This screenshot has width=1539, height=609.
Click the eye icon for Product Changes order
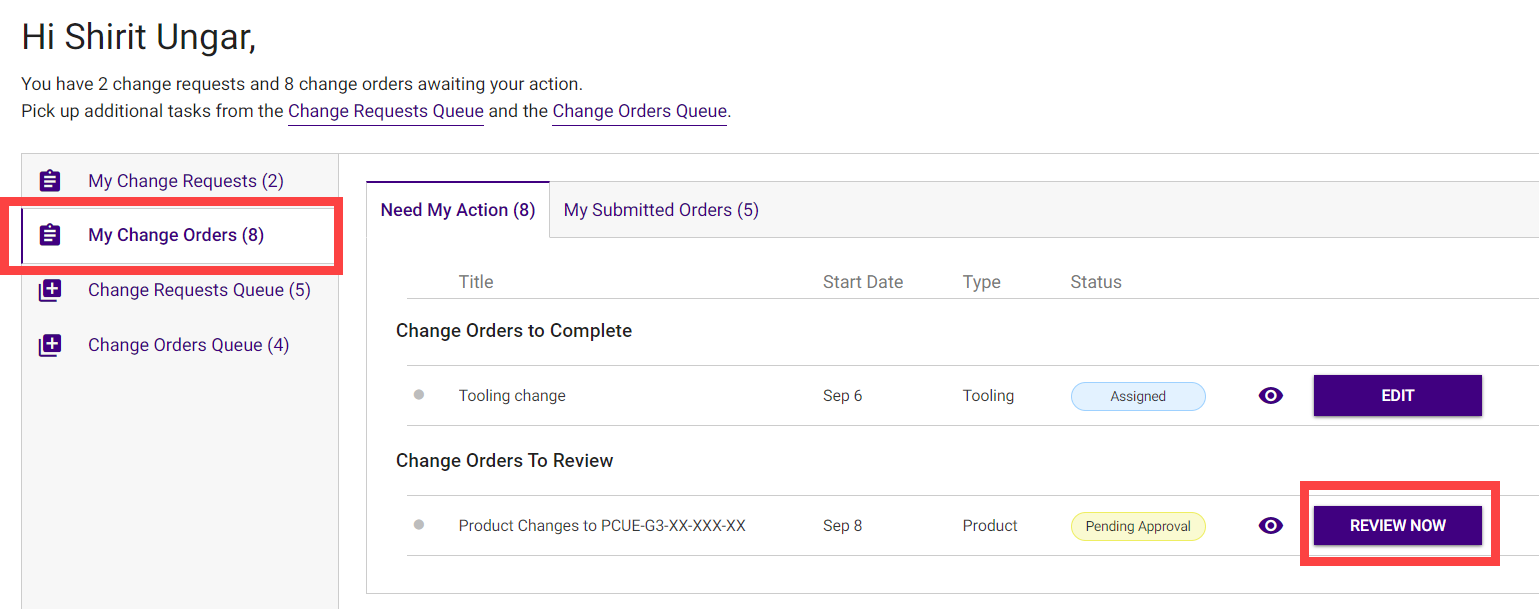tap(1270, 526)
